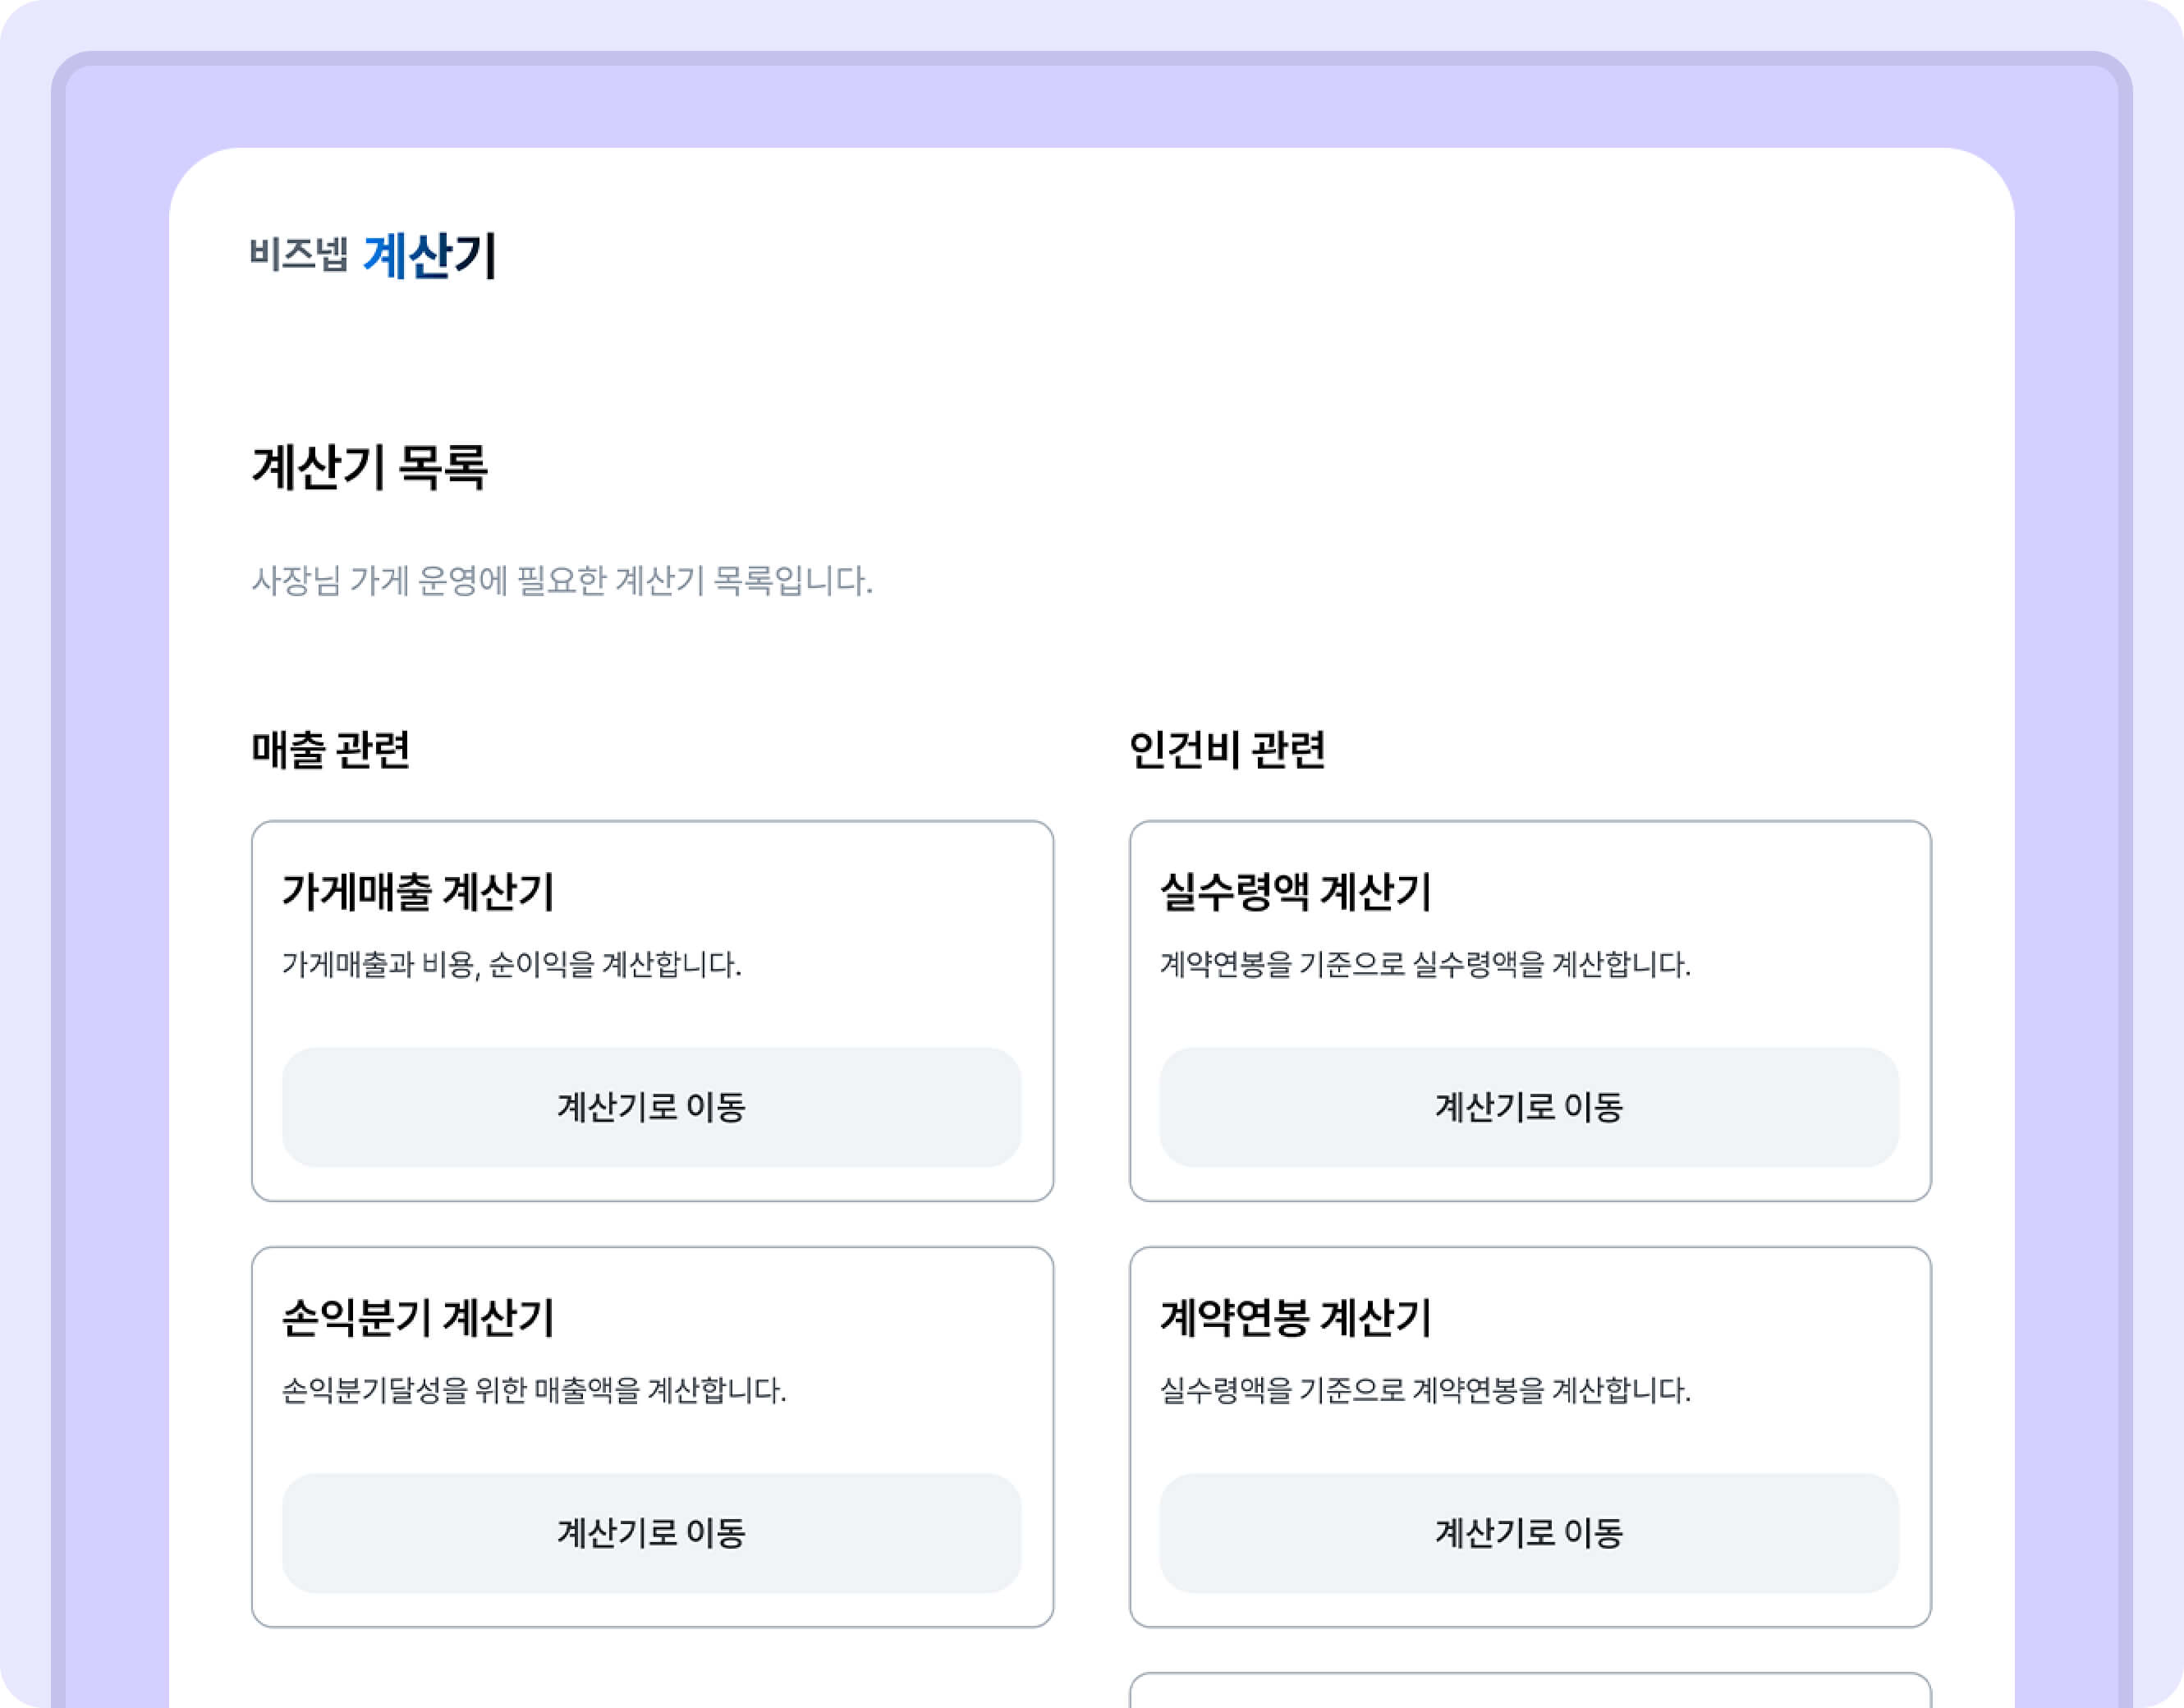Select the 인건비 관련 section header
This screenshot has height=1708, width=2184.
coord(1227,750)
